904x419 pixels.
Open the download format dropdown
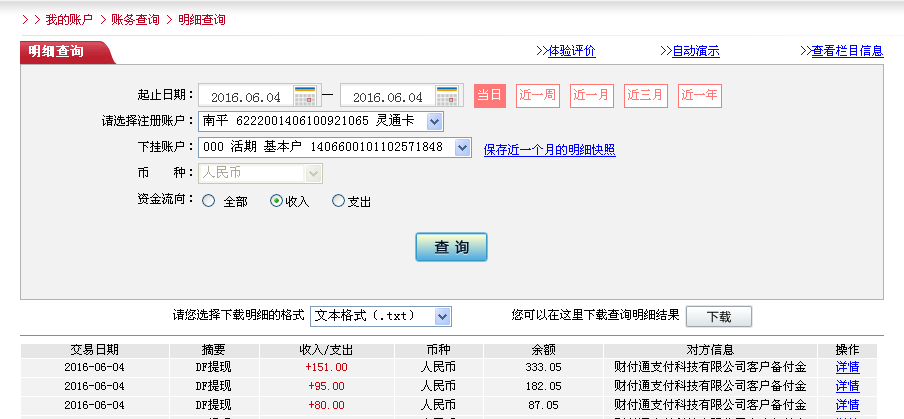click(x=442, y=316)
